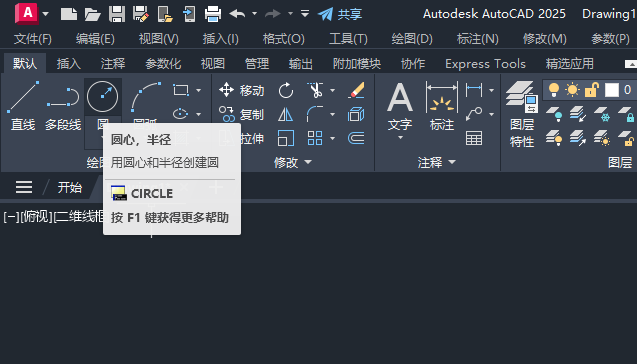This screenshot has width=637, height=364.
Task: Click the 复制 copy button
Action: (241, 115)
